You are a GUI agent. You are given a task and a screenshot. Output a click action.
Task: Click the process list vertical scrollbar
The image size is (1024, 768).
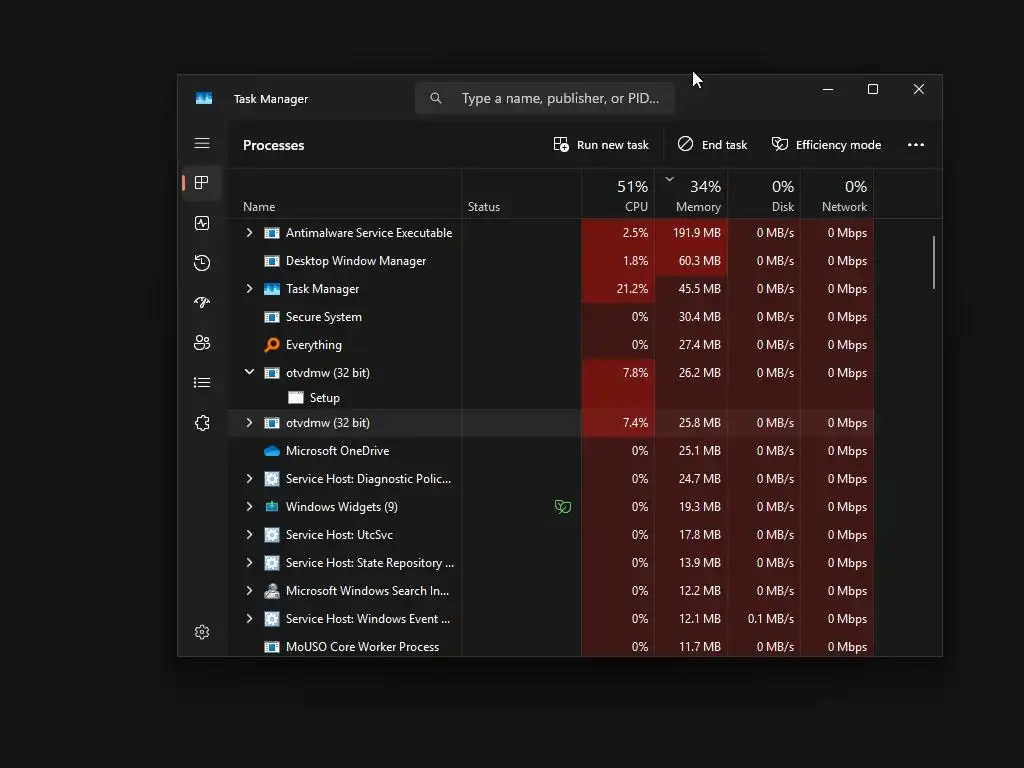(x=933, y=262)
